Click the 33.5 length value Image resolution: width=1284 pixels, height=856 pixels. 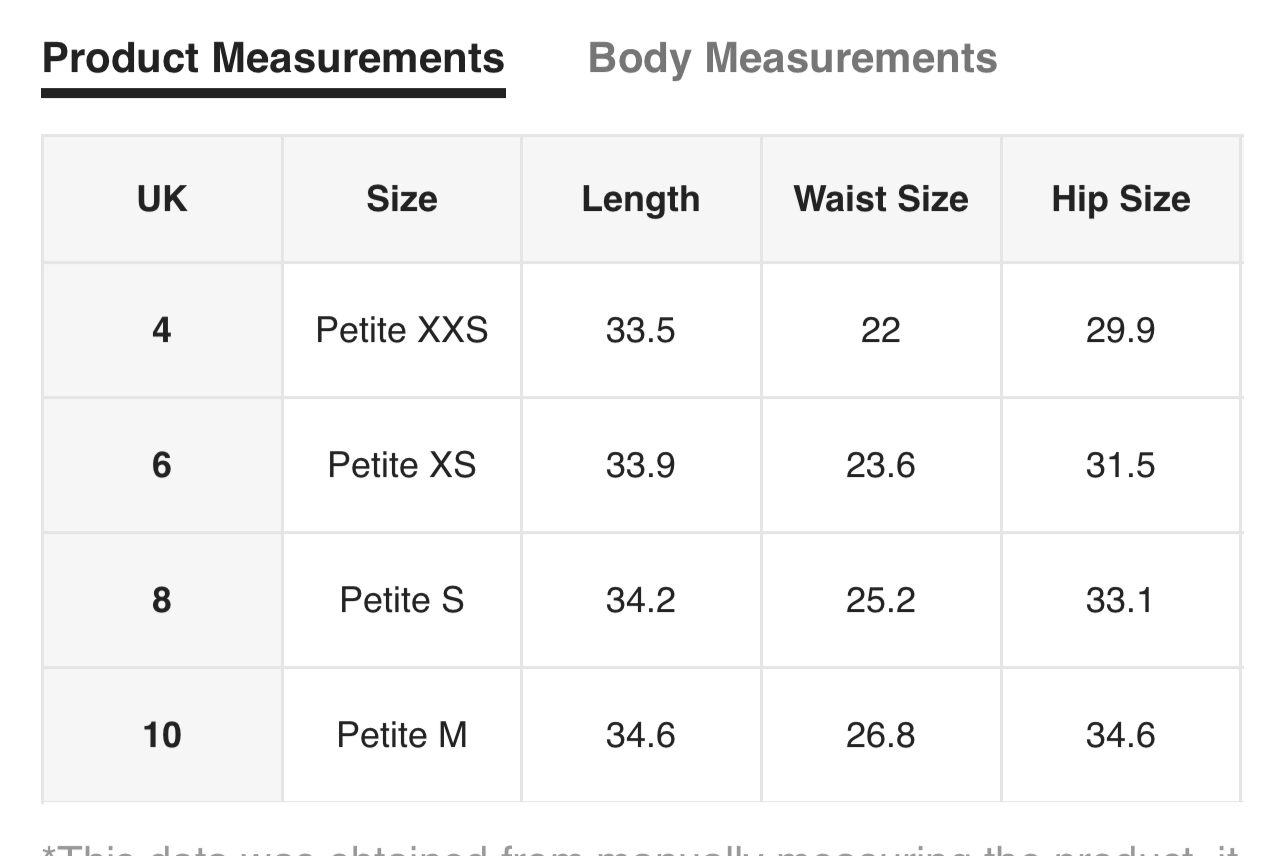(x=641, y=330)
